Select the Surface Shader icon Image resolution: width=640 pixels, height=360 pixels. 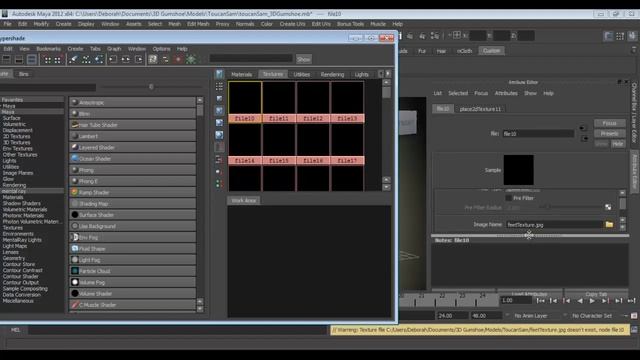point(75,214)
